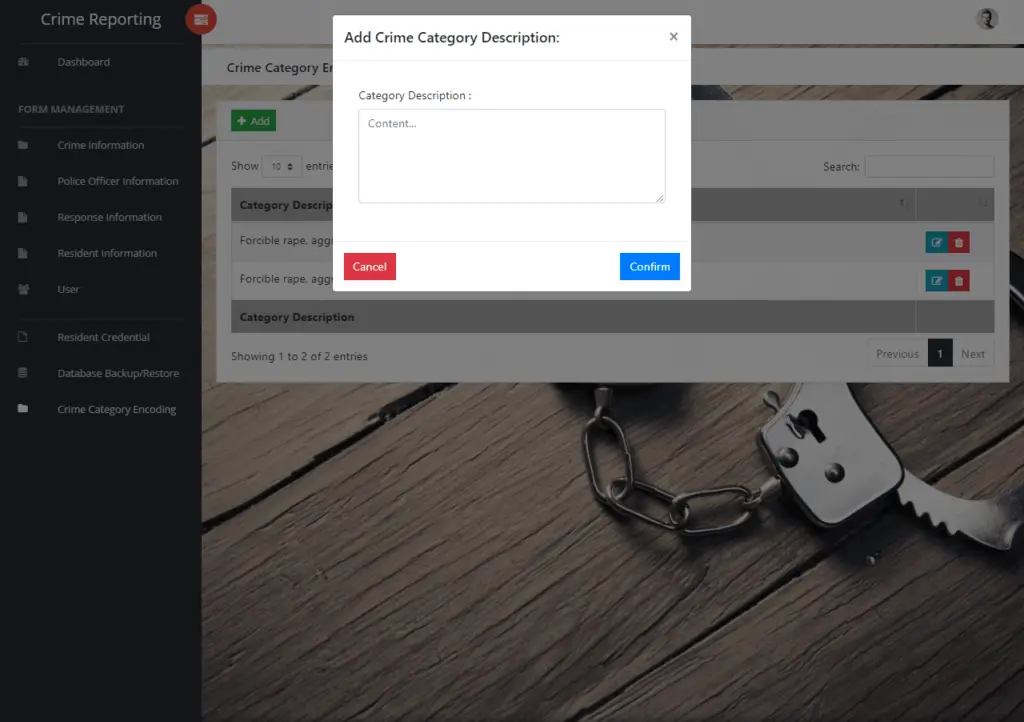Image resolution: width=1024 pixels, height=722 pixels.
Task: Click the Confirm button in the dialog
Action: [649, 266]
